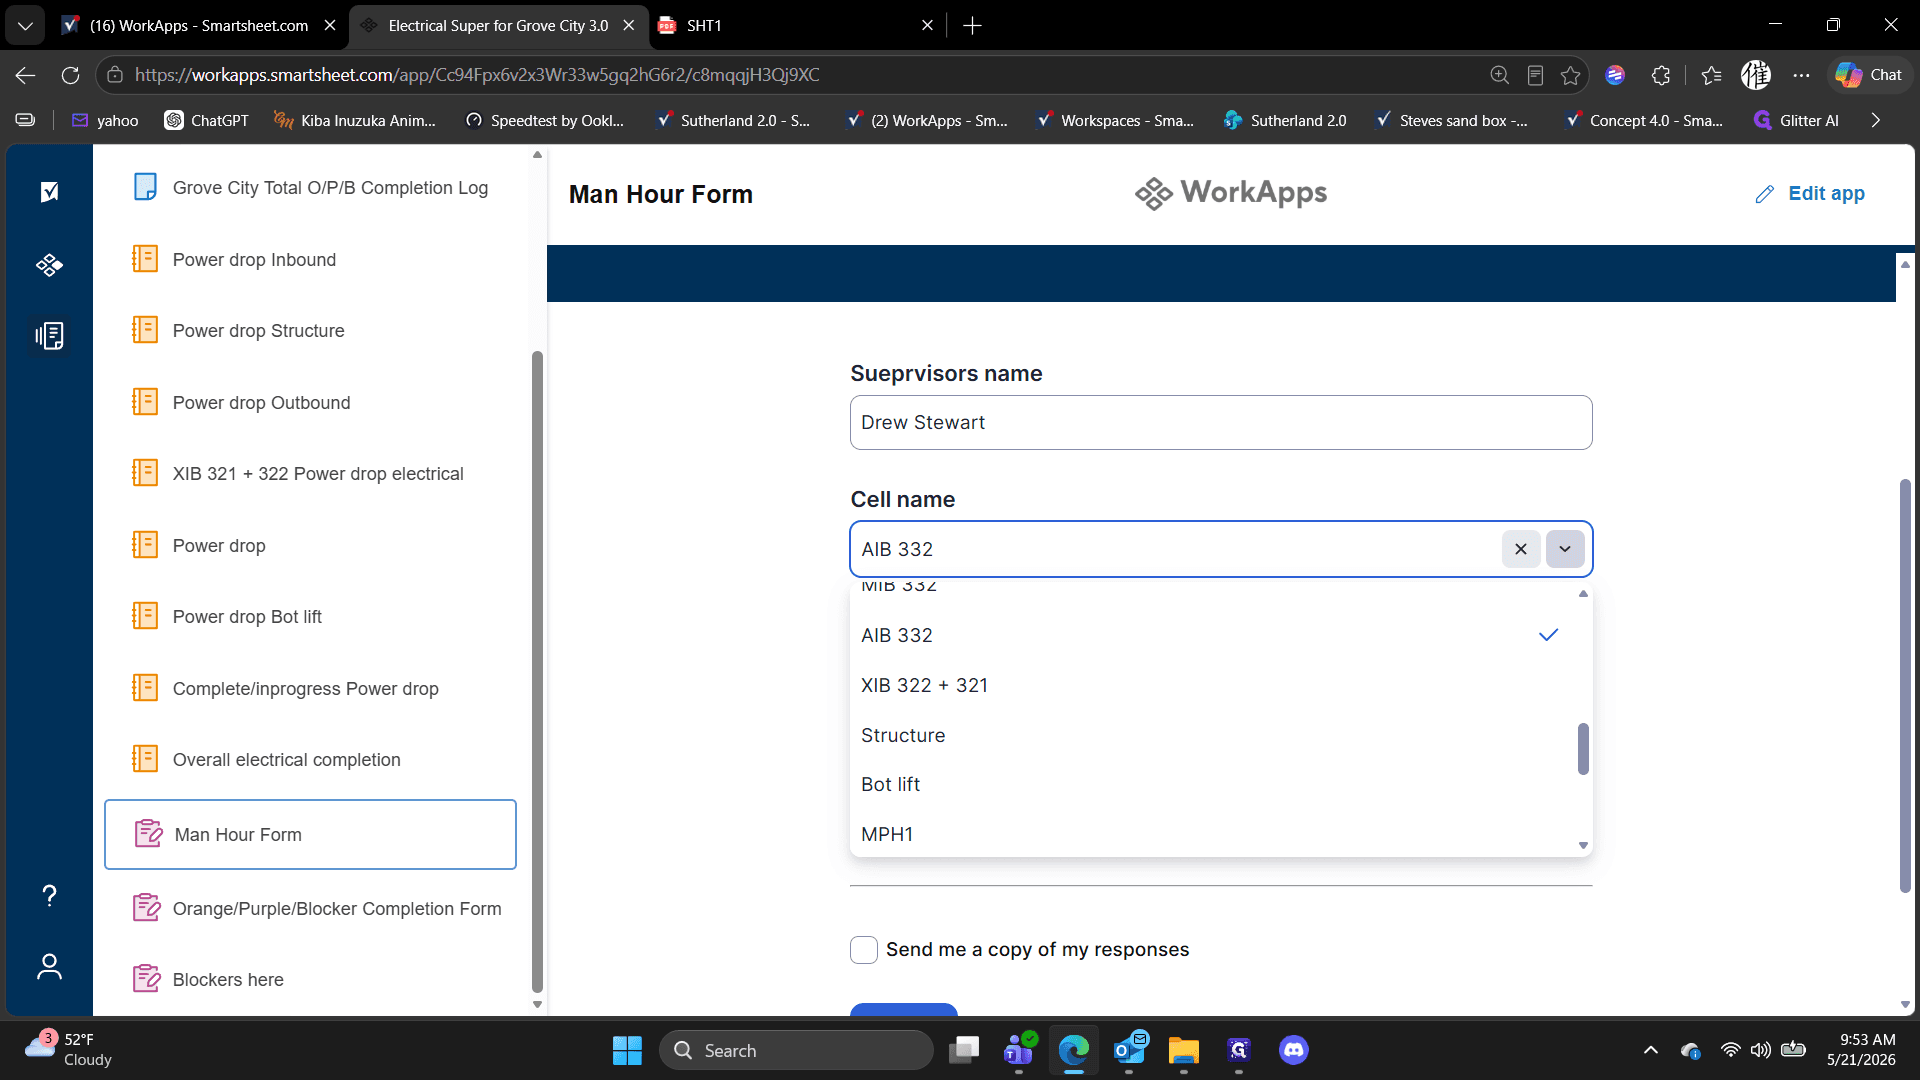1920x1080 pixels.
Task: Click the Windows Start button
Action: 627,1050
